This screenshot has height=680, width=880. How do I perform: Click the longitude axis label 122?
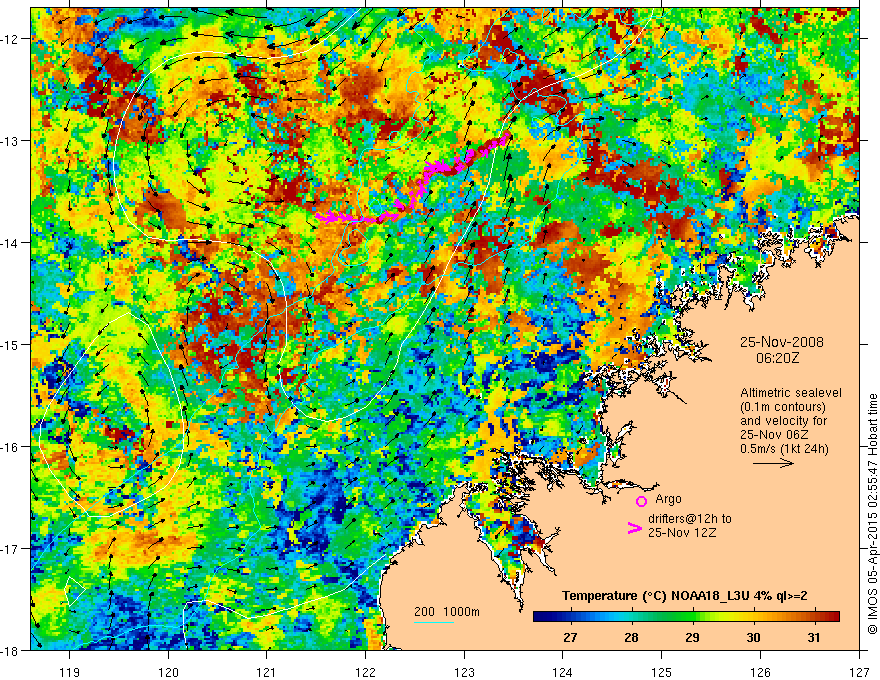365,672
